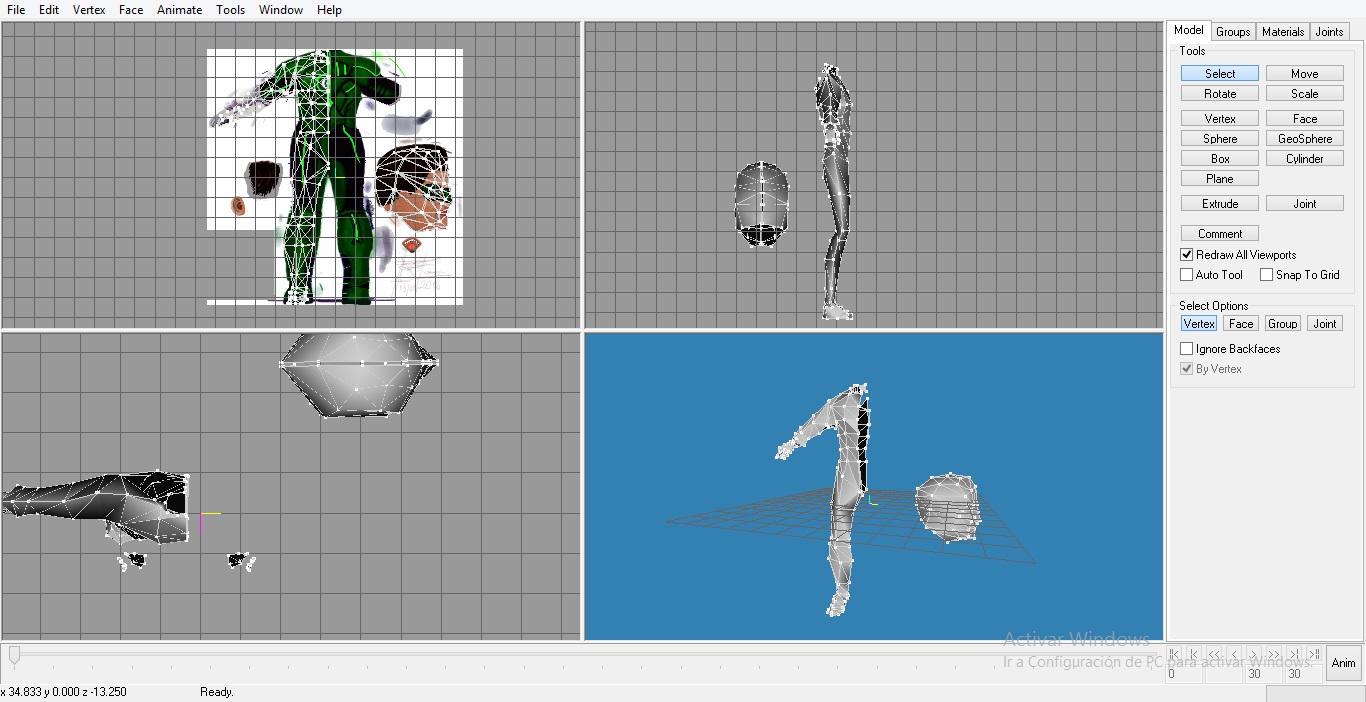Click the << rewind playback button

[x=1214, y=654]
